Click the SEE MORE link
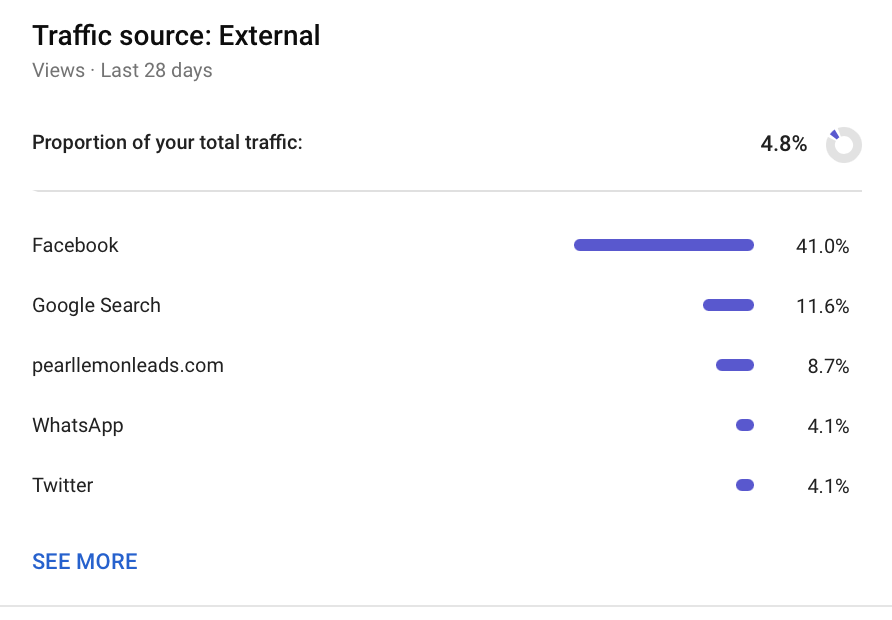The width and height of the screenshot is (892, 620). point(85,561)
